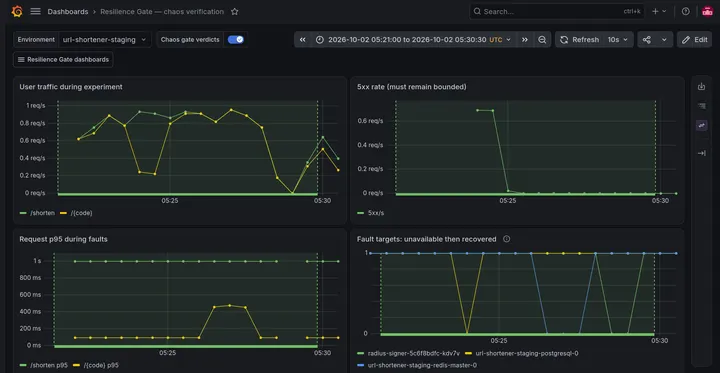This screenshot has width=720, height=373.
Task: Star this dashboard as favorite
Action: tap(235, 11)
